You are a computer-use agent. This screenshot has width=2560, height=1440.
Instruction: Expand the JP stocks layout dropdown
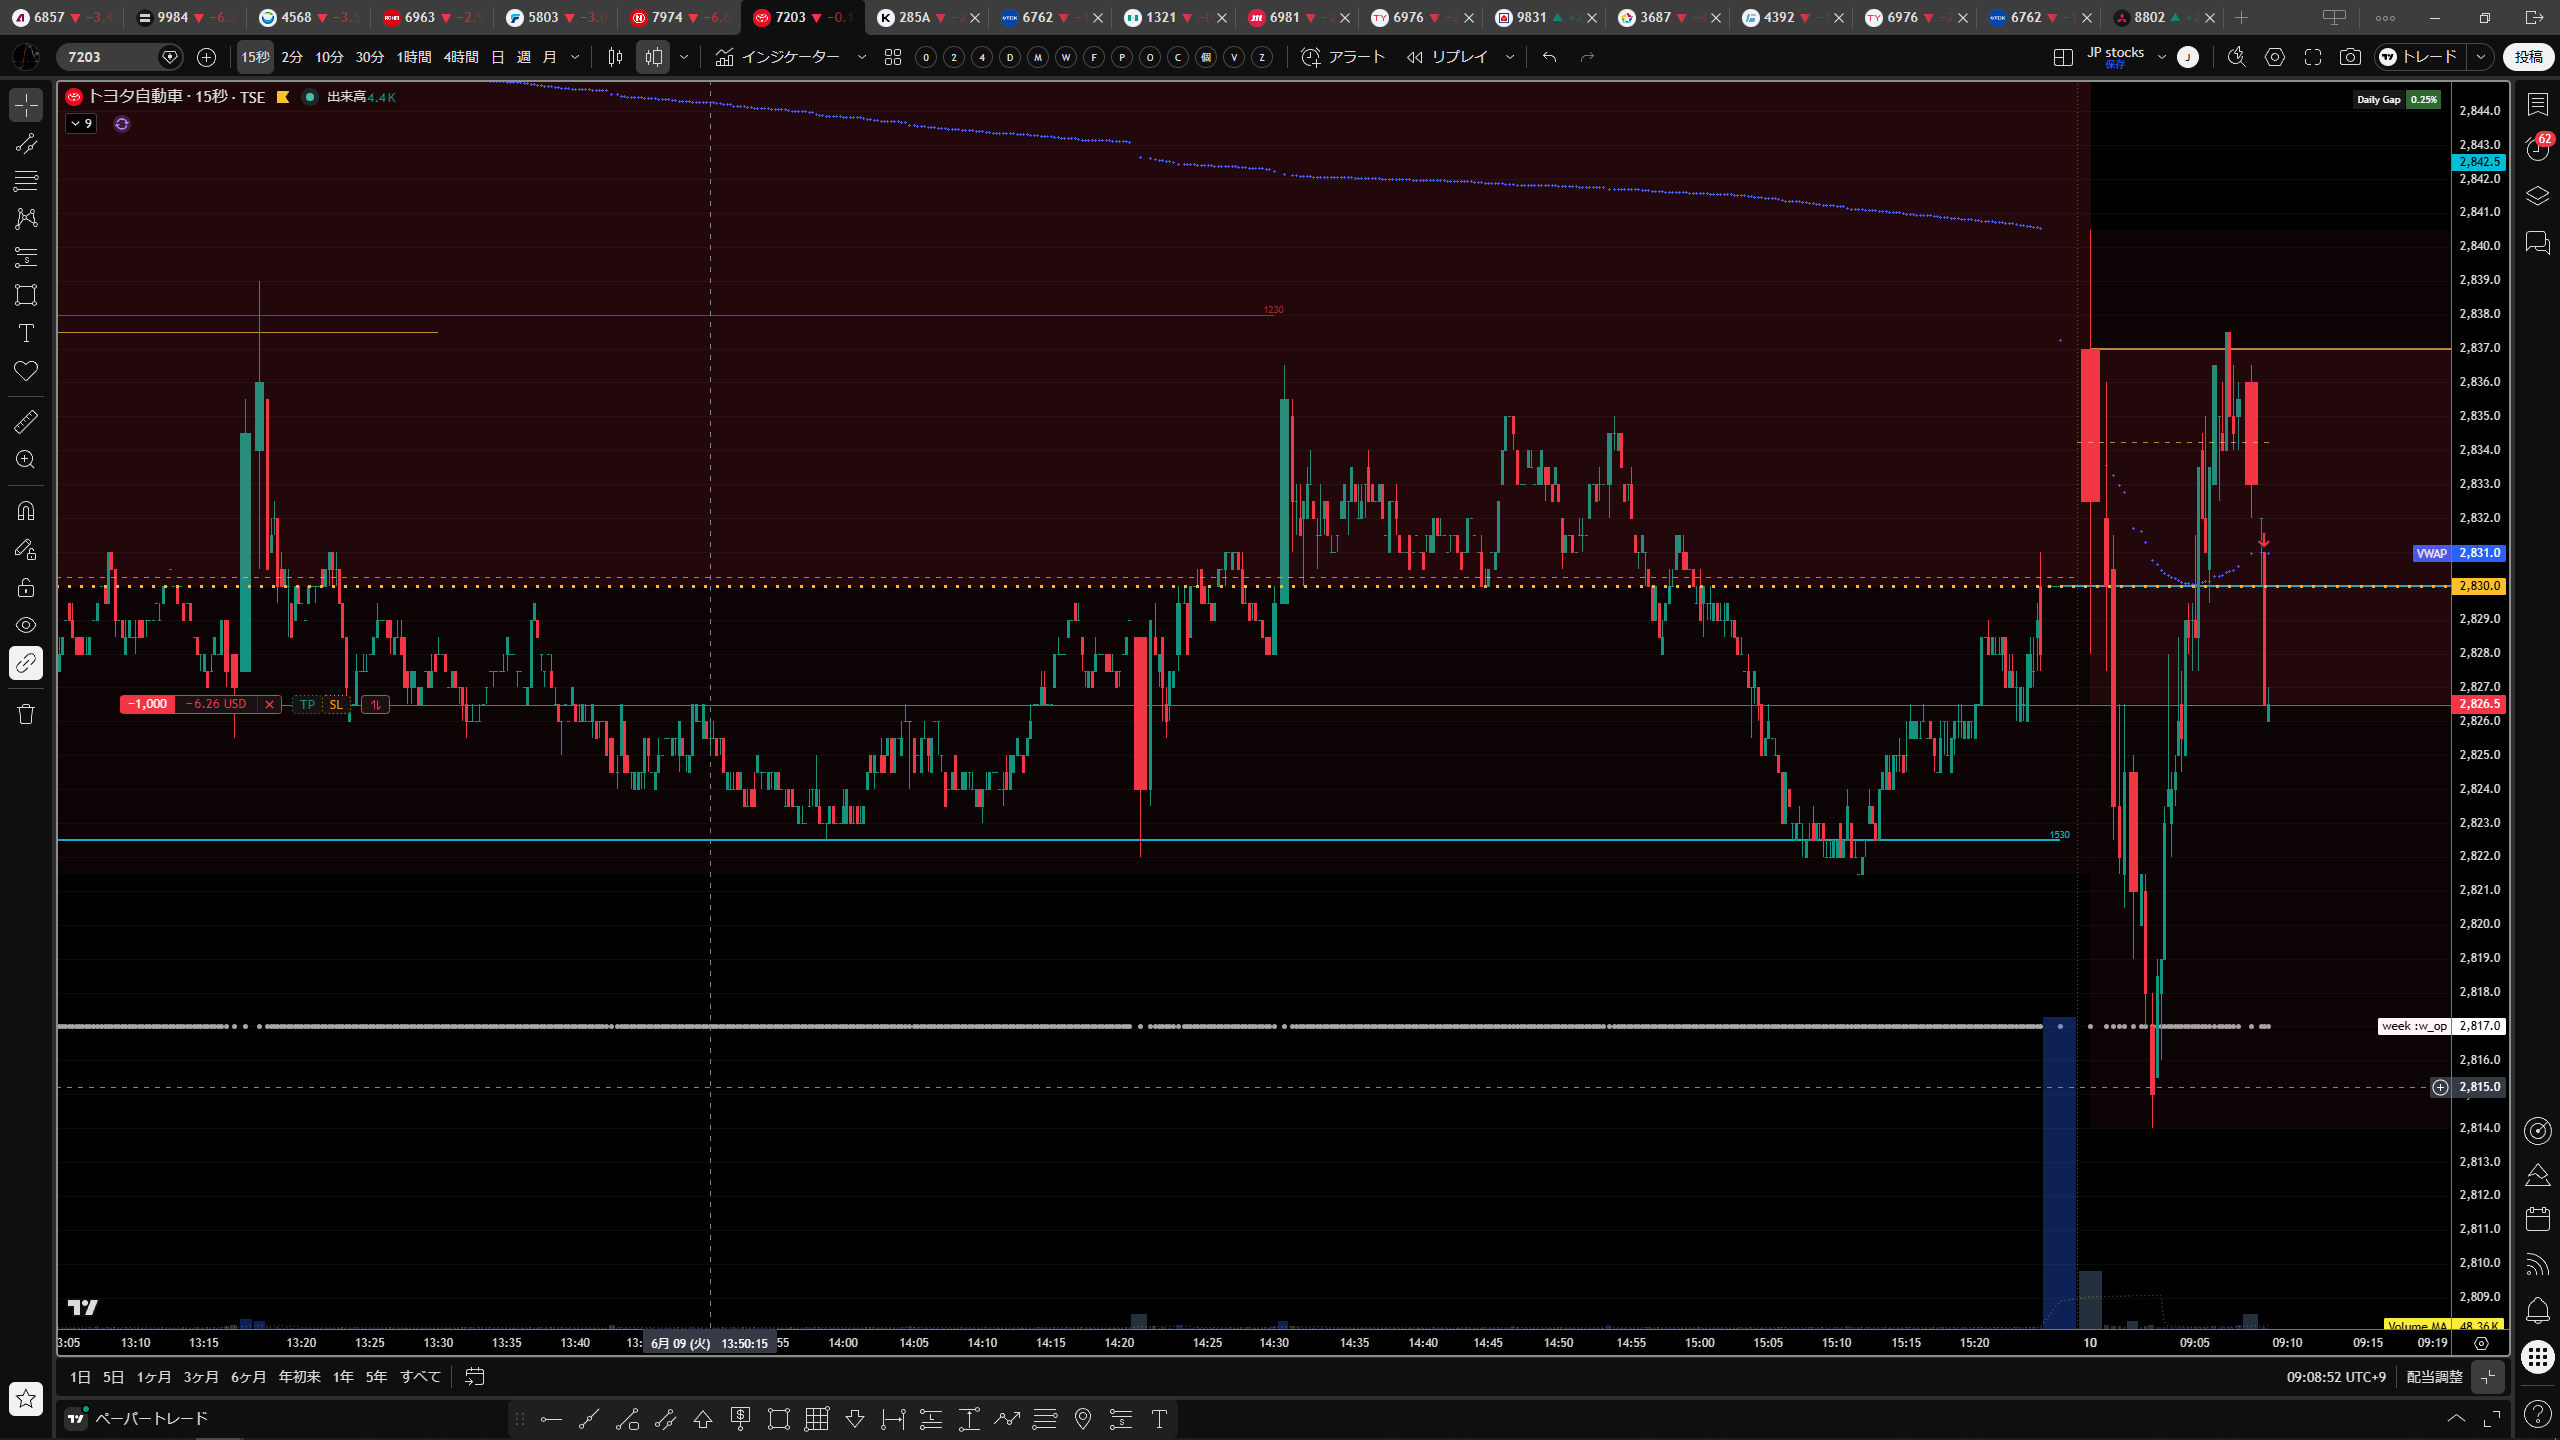[x=2162, y=57]
